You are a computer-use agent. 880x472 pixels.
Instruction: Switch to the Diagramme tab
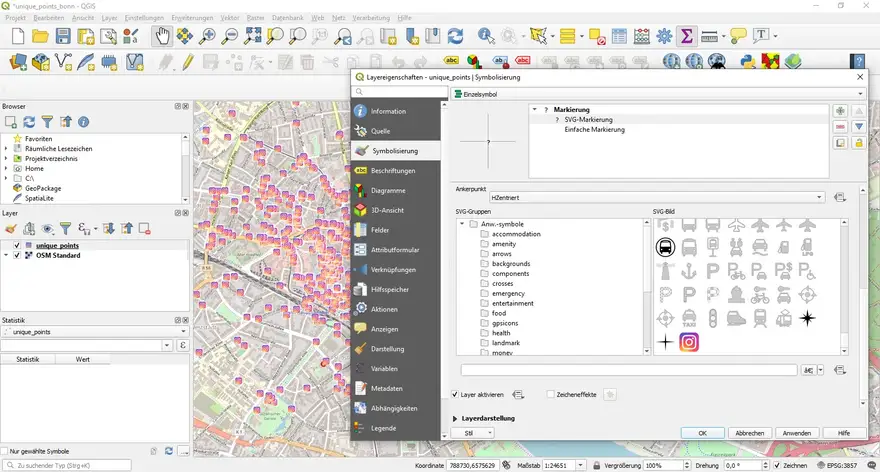(396, 190)
